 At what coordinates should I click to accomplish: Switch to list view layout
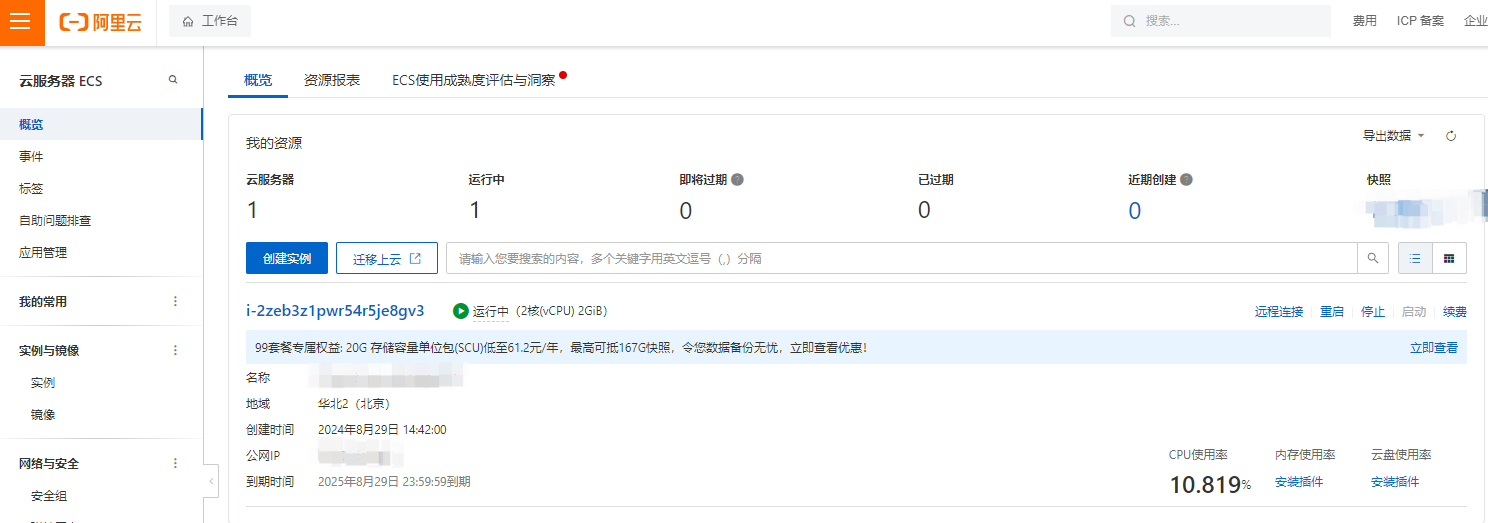coord(1415,258)
